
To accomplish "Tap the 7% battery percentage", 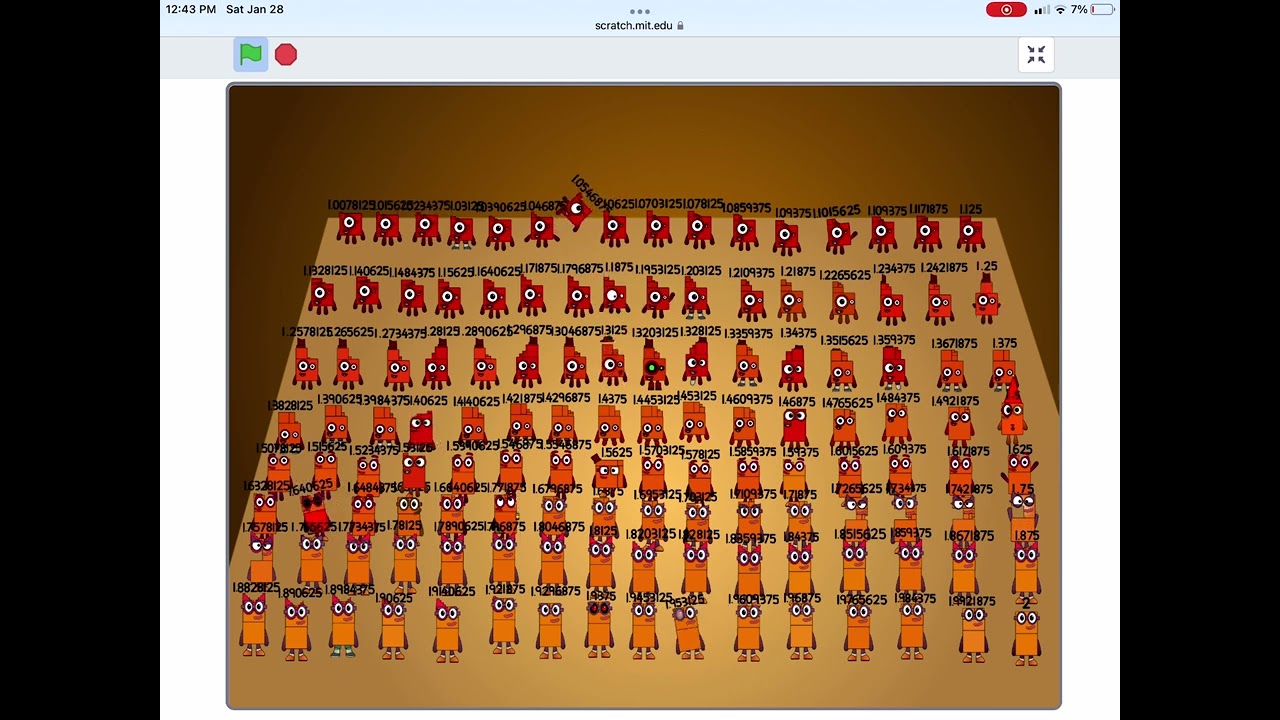I will coord(1079,10).
